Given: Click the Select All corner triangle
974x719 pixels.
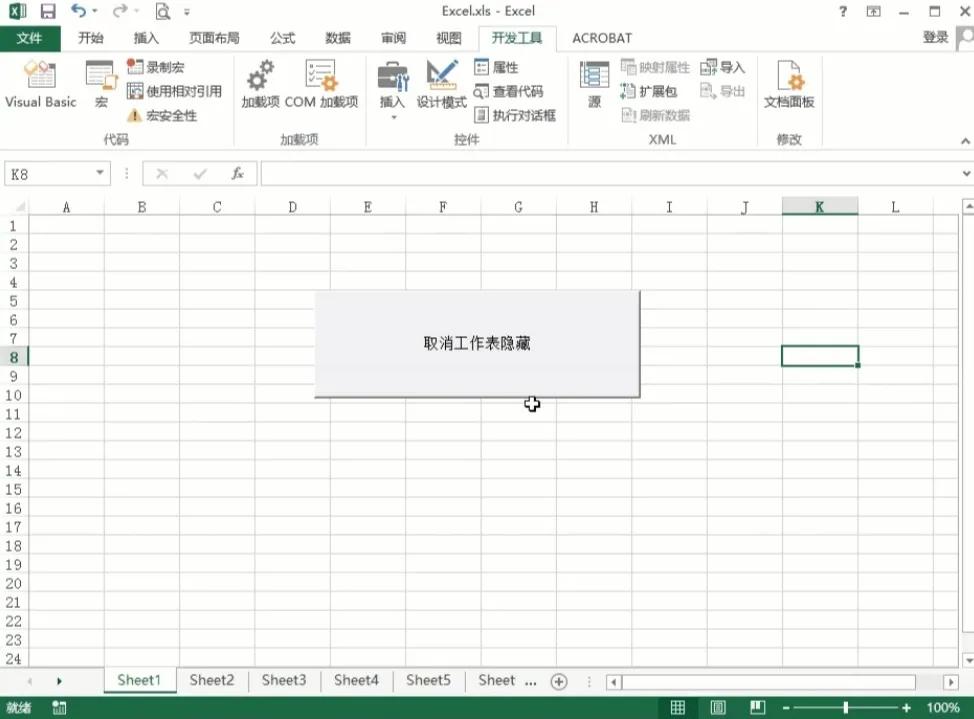Looking at the screenshot, I should (19, 207).
